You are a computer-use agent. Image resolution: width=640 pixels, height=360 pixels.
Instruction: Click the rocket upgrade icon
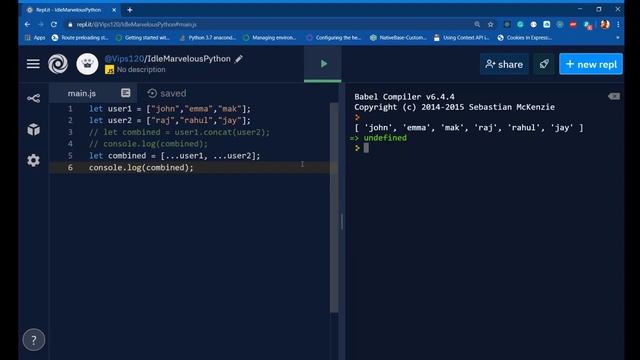tap(544, 64)
